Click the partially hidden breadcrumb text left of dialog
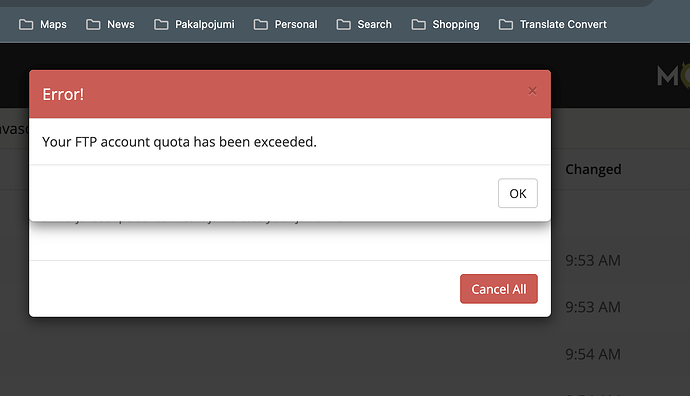Screen dimensions: 690x396 coord(14,129)
